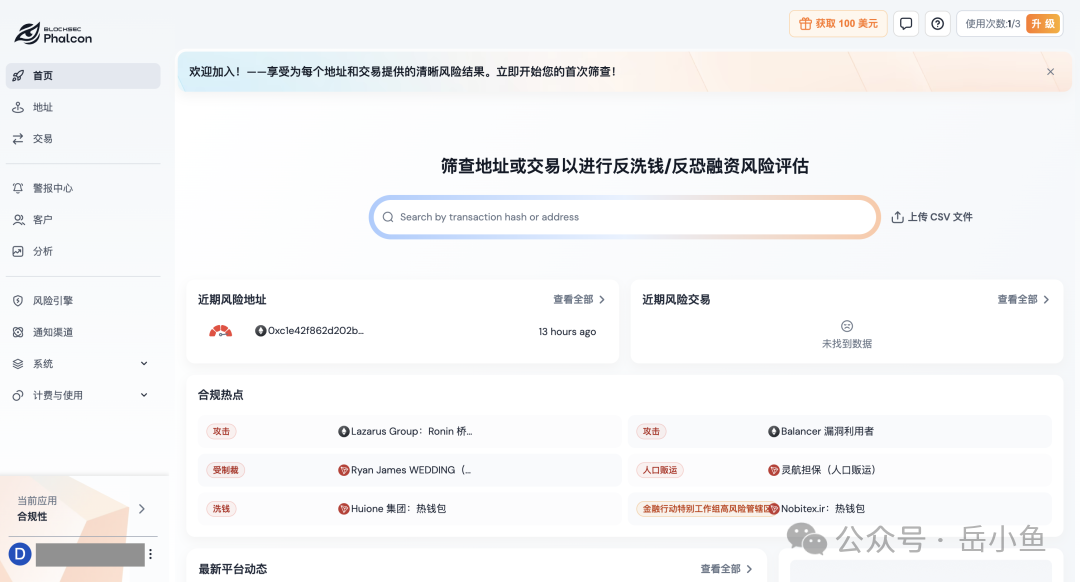Open the help question-mark icon
This screenshot has height=582, width=1080.
937,23
